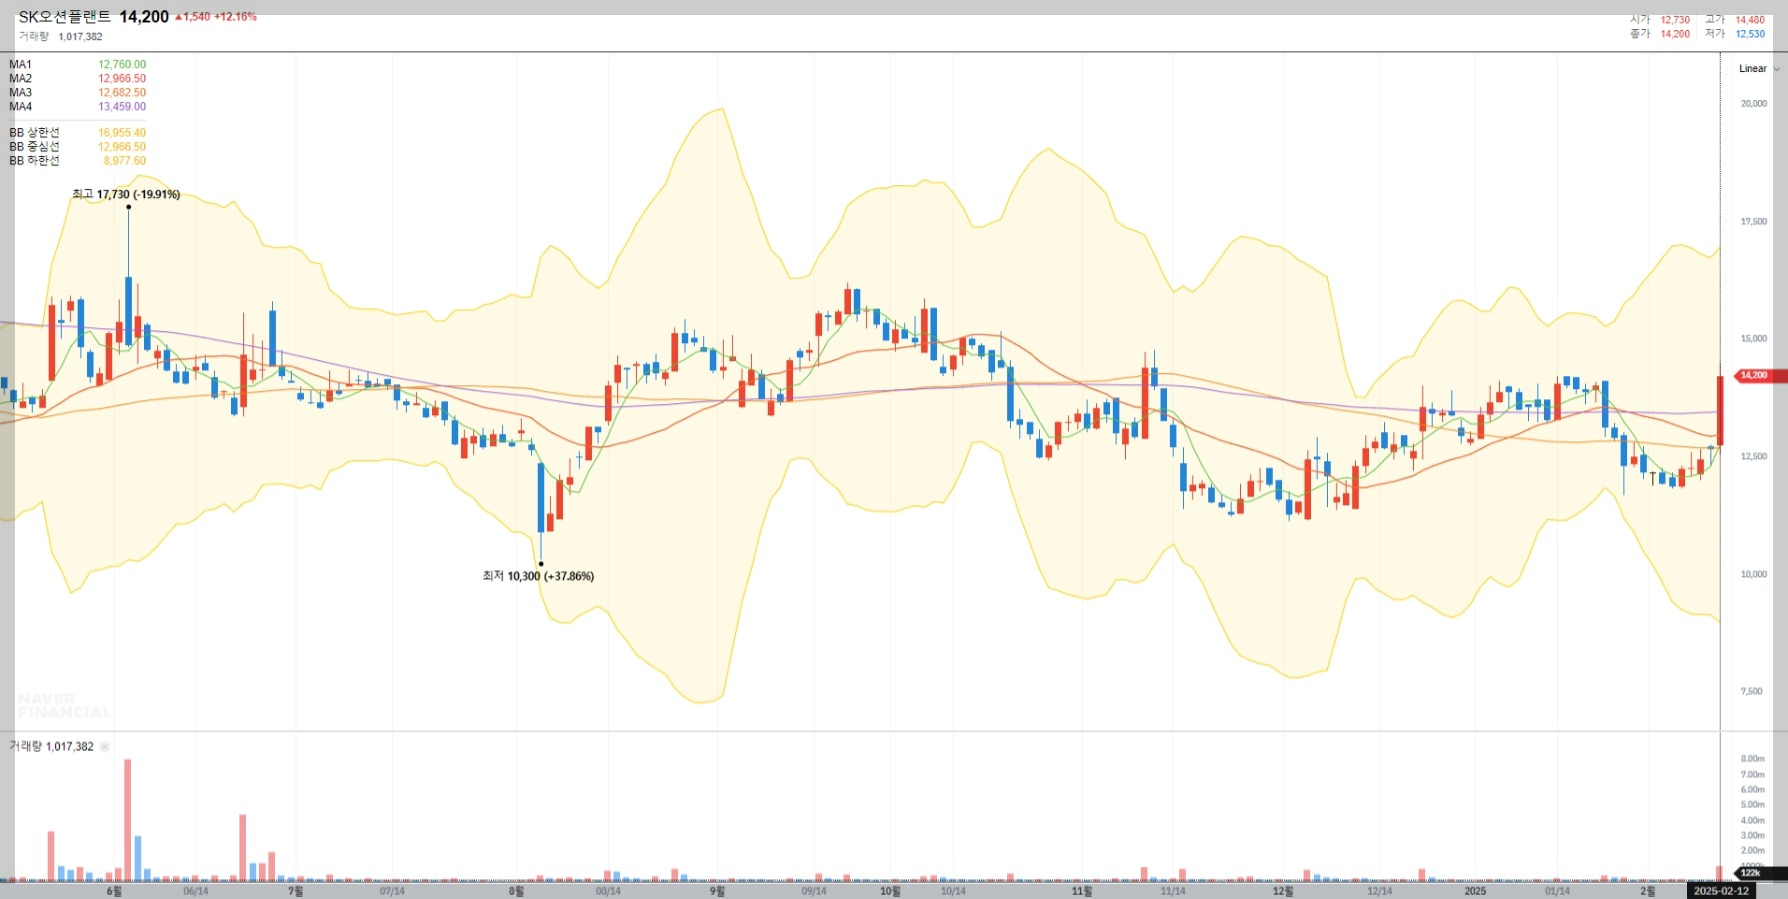Open the Linear scale dropdown
The width and height of the screenshot is (1788, 899).
point(1759,69)
